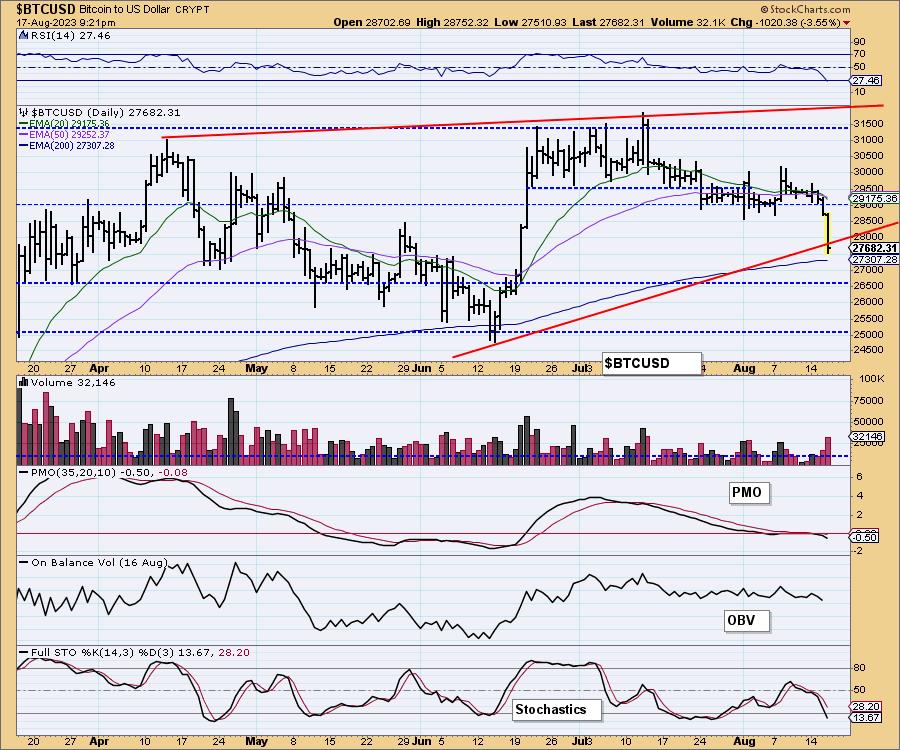Screen dimensions: 900x750
Task: Click the May label on the bottom date axis
Action: 256,741
